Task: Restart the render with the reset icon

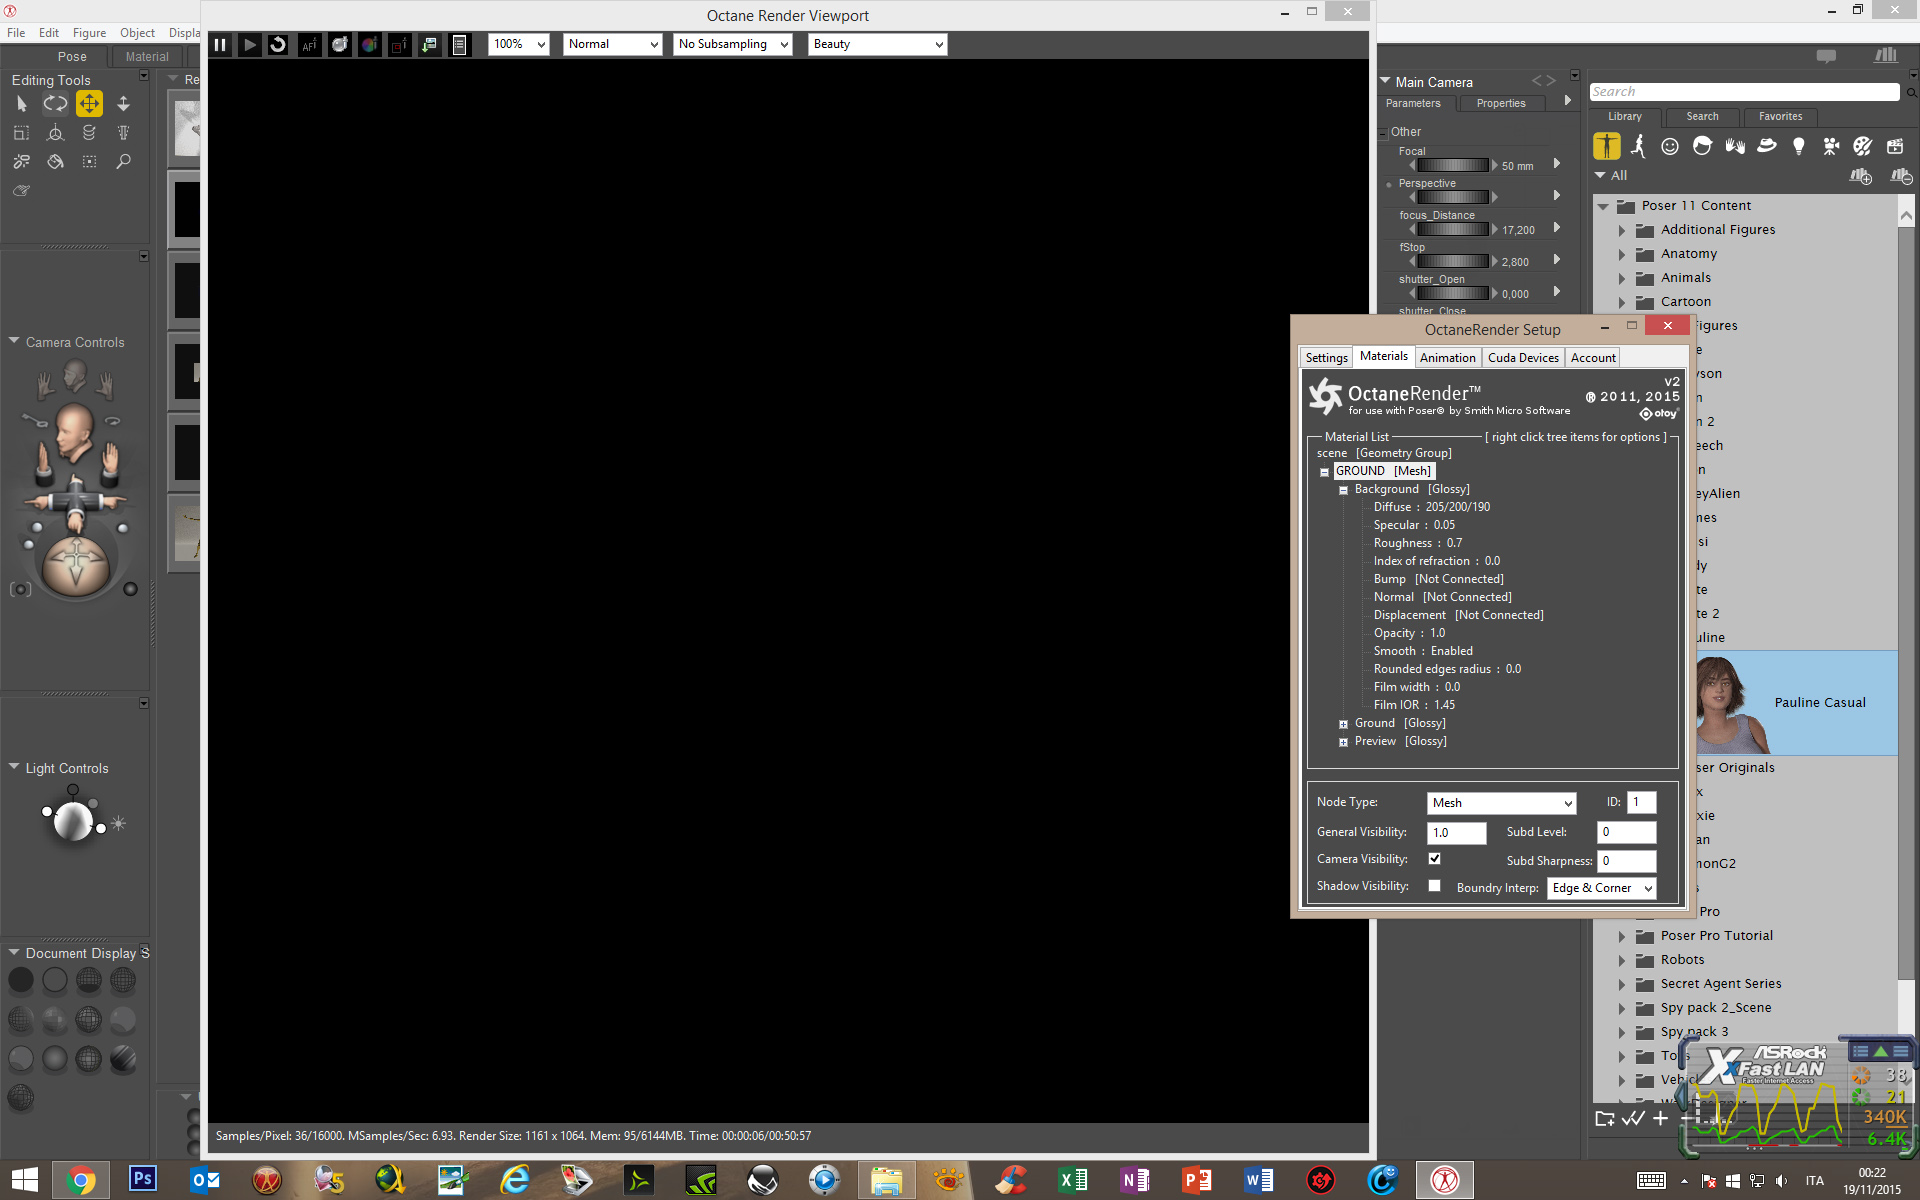Action: tap(279, 45)
